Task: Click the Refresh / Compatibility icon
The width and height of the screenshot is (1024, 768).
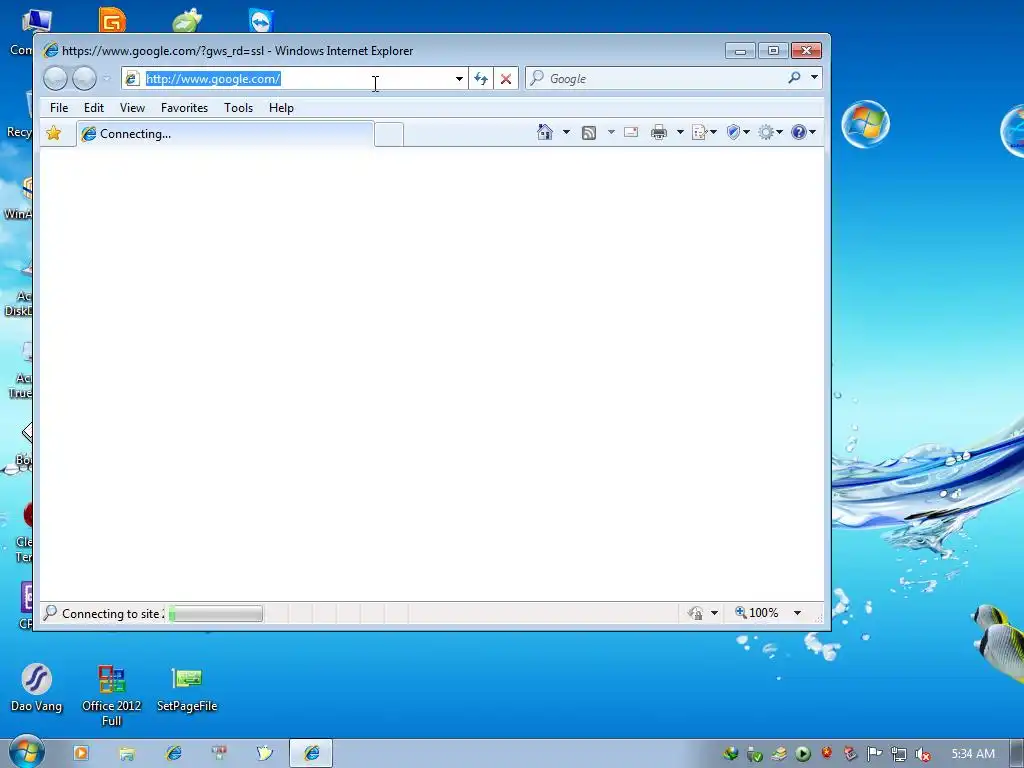Action: coord(481,79)
